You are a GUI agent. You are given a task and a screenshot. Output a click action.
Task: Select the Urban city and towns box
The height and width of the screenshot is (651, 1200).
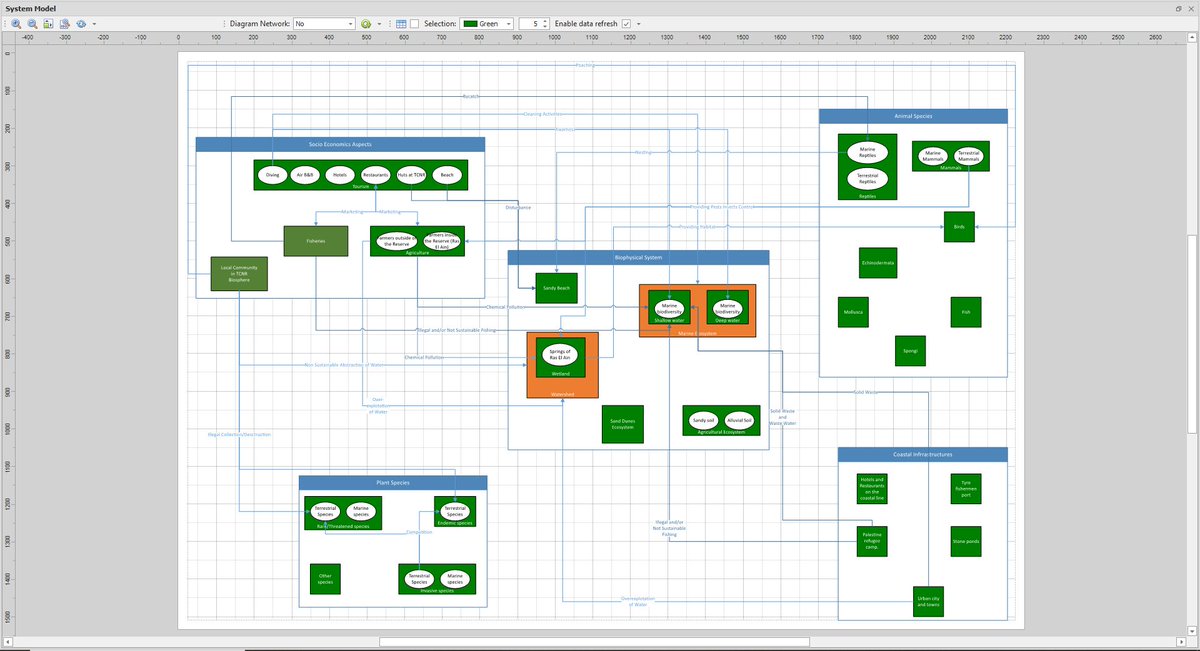928,601
